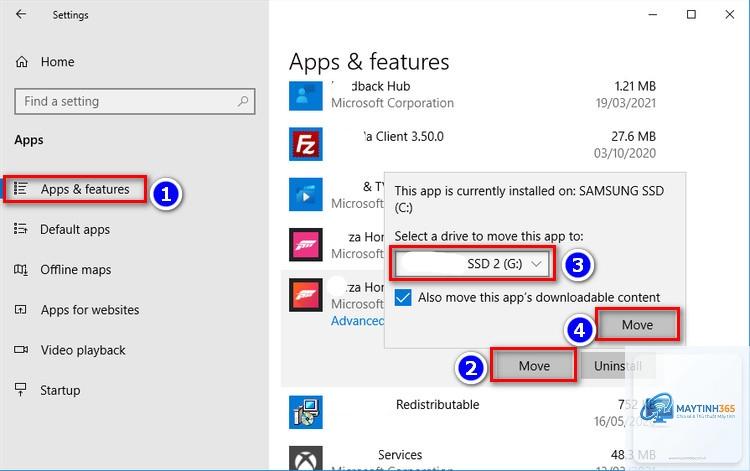
Task: Open Offline maps settings page
Action: 76,270
